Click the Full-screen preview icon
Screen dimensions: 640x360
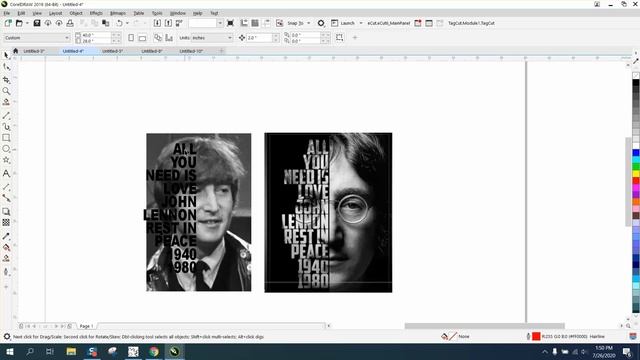pyautogui.click(x=230, y=23)
